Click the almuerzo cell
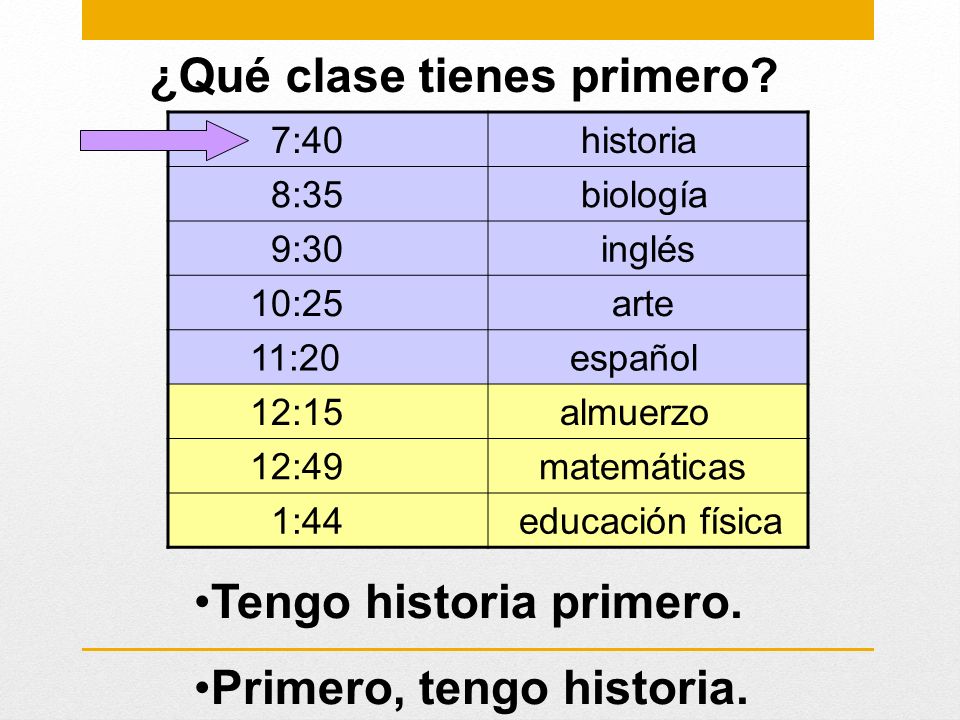Image resolution: width=960 pixels, height=720 pixels. pyautogui.click(x=648, y=411)
